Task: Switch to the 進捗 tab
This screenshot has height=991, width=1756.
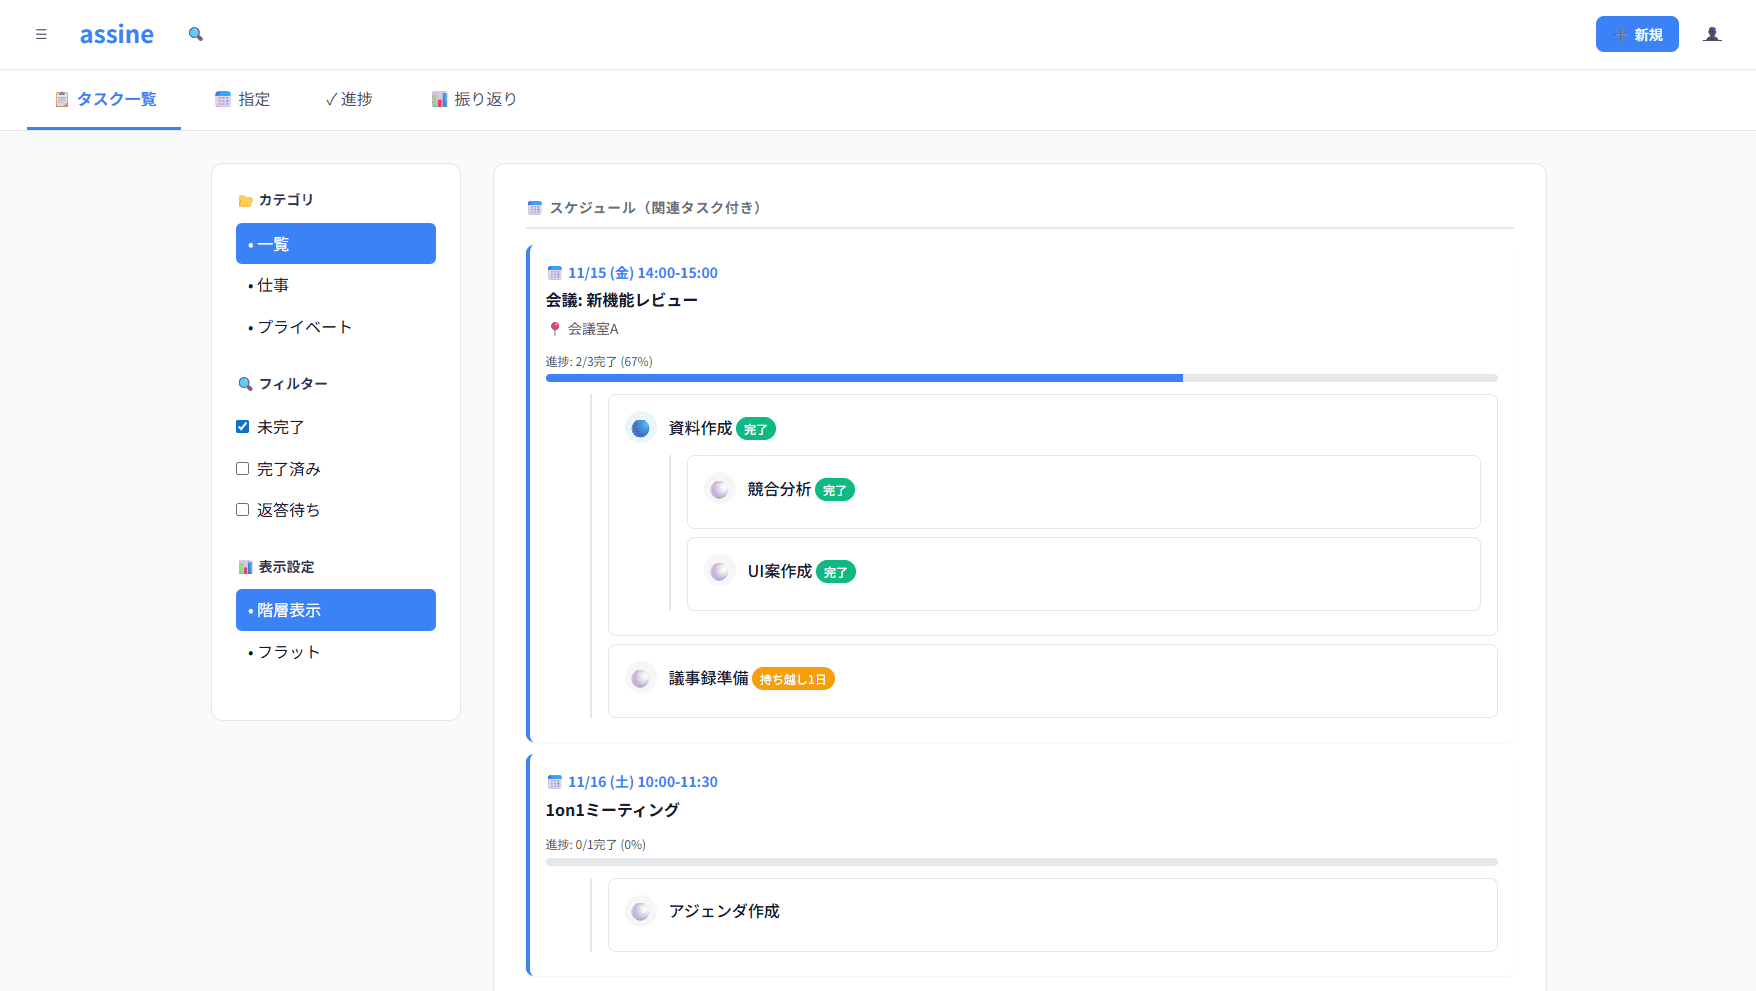Action: 349,99
